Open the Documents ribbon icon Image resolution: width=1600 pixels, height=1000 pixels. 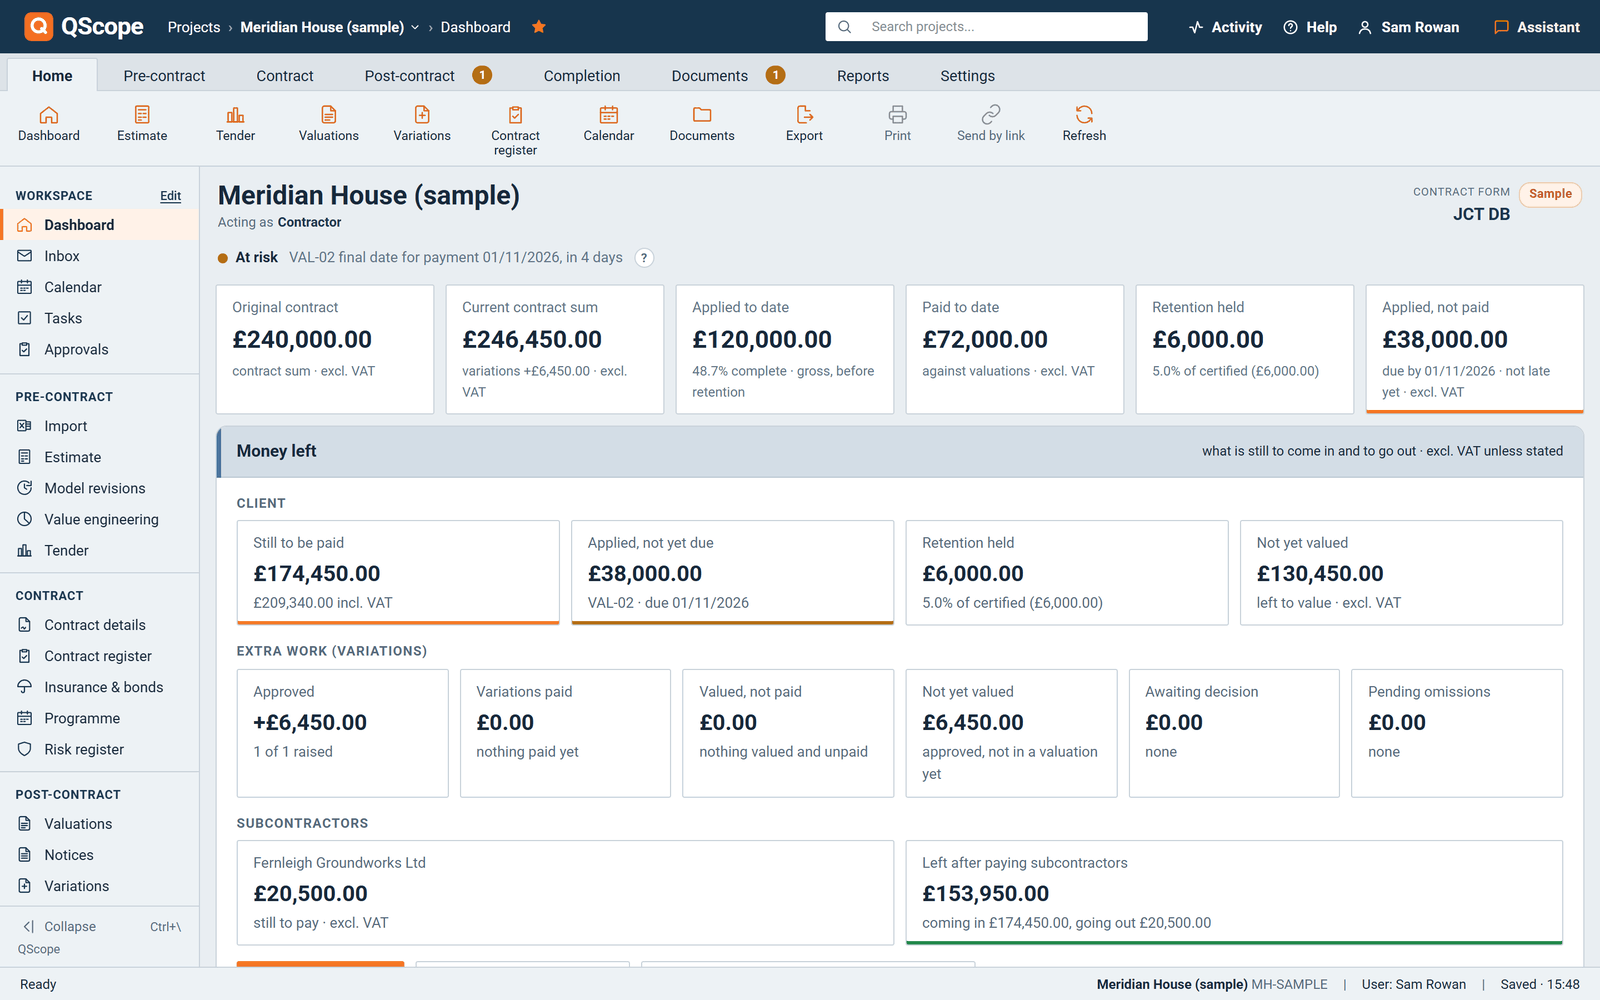[x=702, y=124]
